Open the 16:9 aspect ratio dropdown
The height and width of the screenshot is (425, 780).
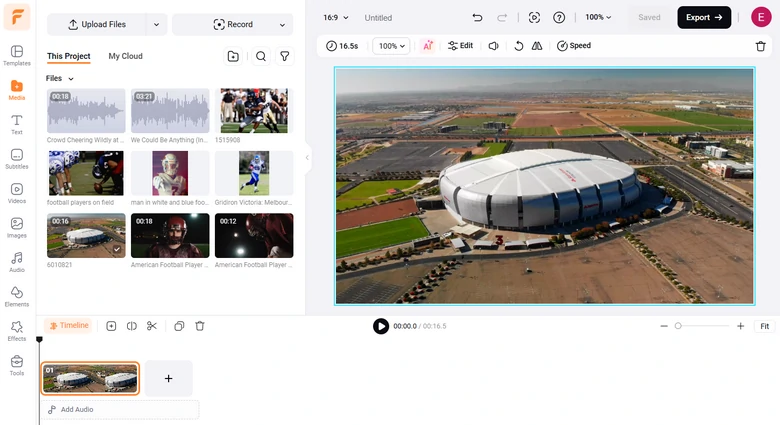click(x=336, y=17)
